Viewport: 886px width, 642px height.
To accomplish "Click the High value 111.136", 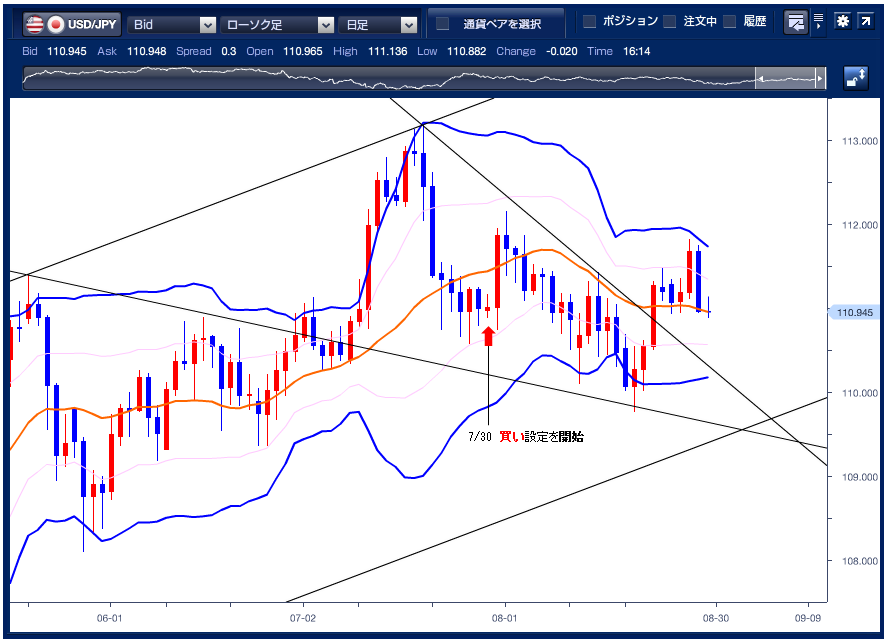I will click(x=388, y=51).
